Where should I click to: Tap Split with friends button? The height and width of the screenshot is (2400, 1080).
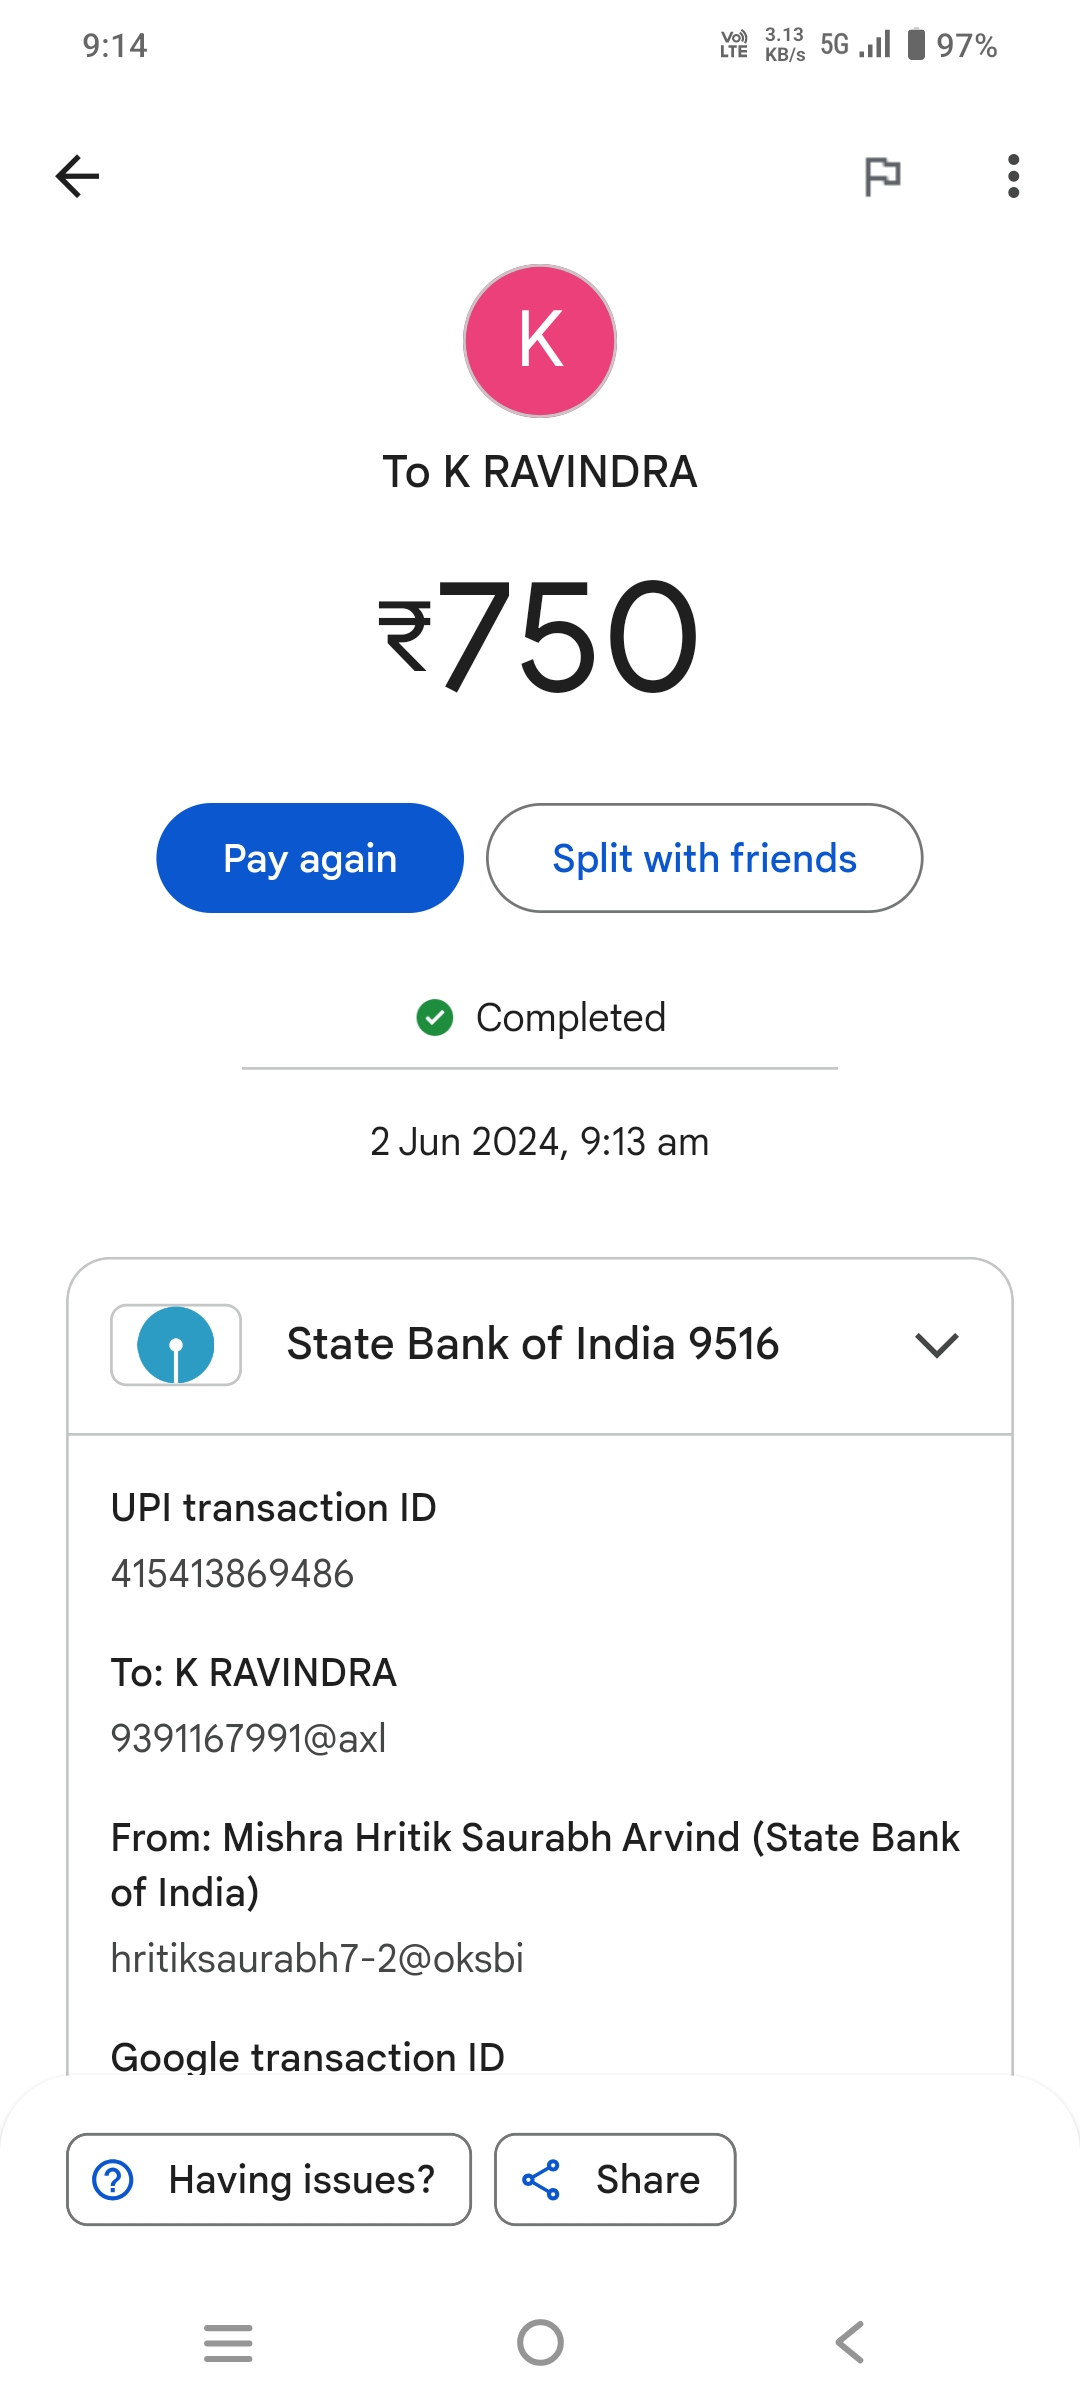tap(704, 858)
